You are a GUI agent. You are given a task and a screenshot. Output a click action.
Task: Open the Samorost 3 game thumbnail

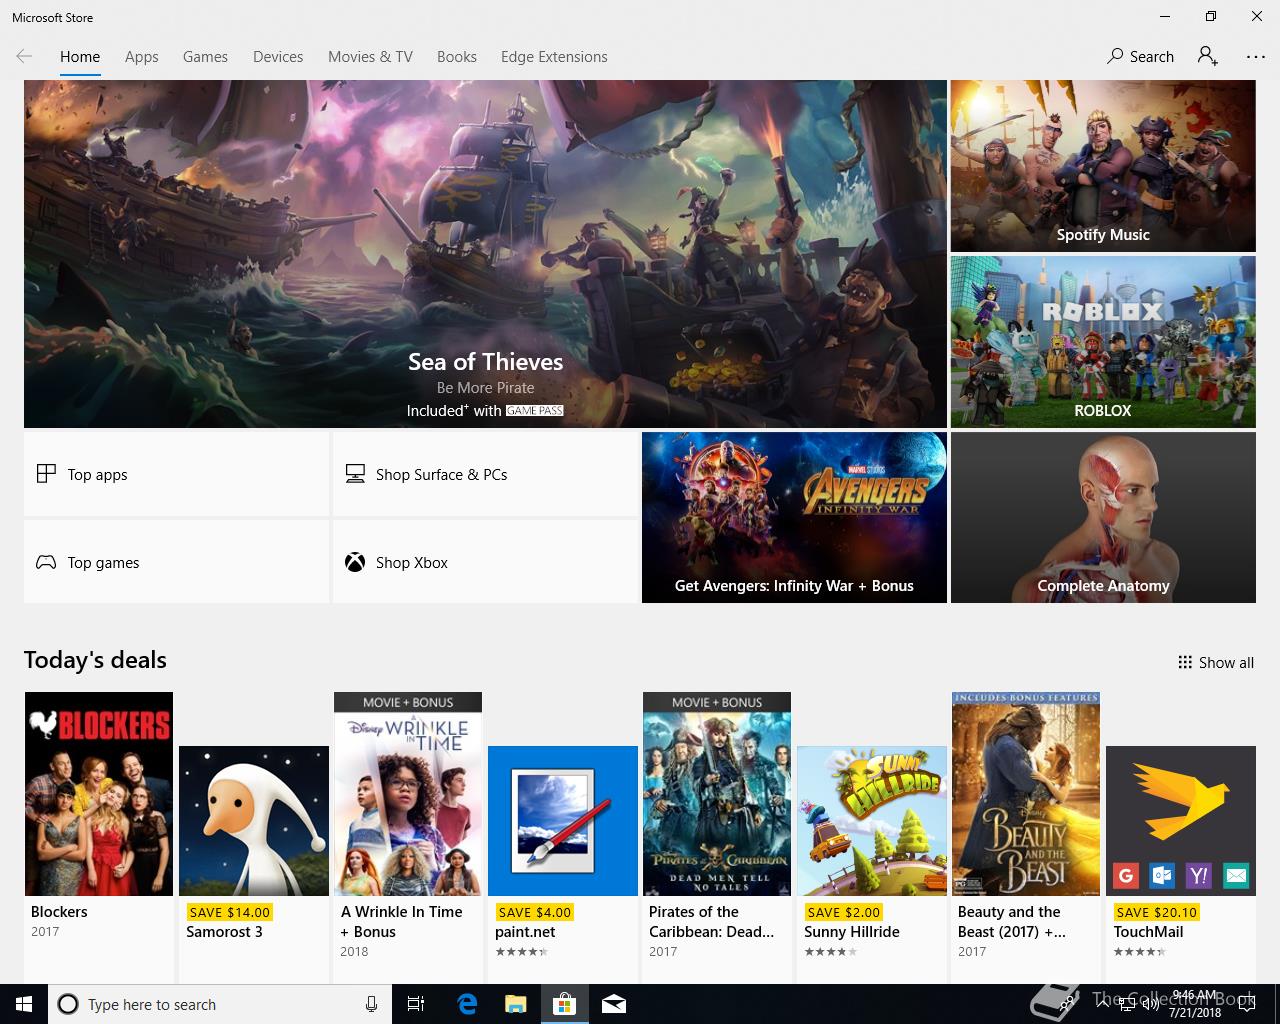[254, 821]
